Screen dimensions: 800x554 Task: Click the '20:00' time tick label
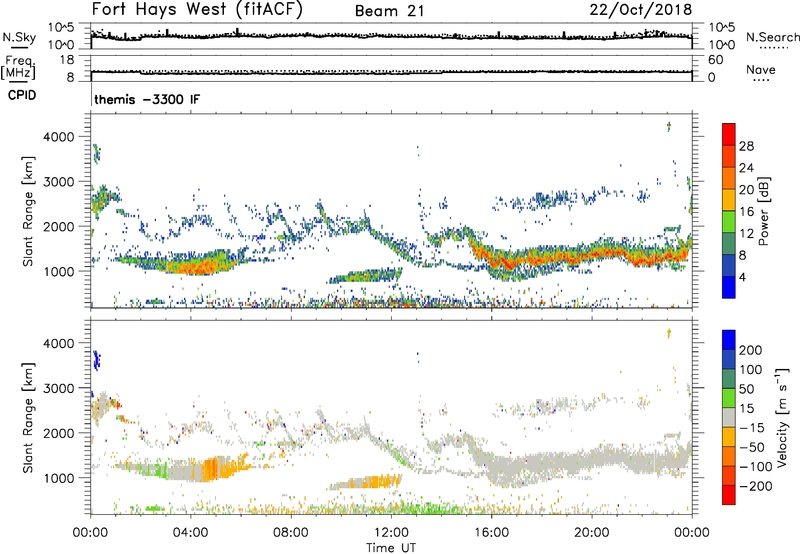tap(591, 533)
